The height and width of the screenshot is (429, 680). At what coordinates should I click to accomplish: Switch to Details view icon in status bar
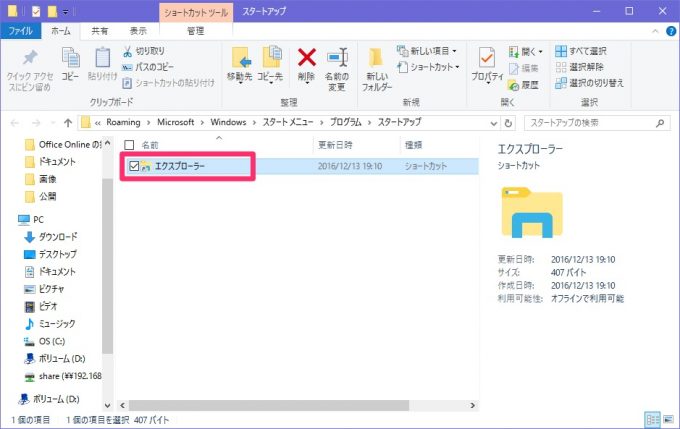click(652, 419)
